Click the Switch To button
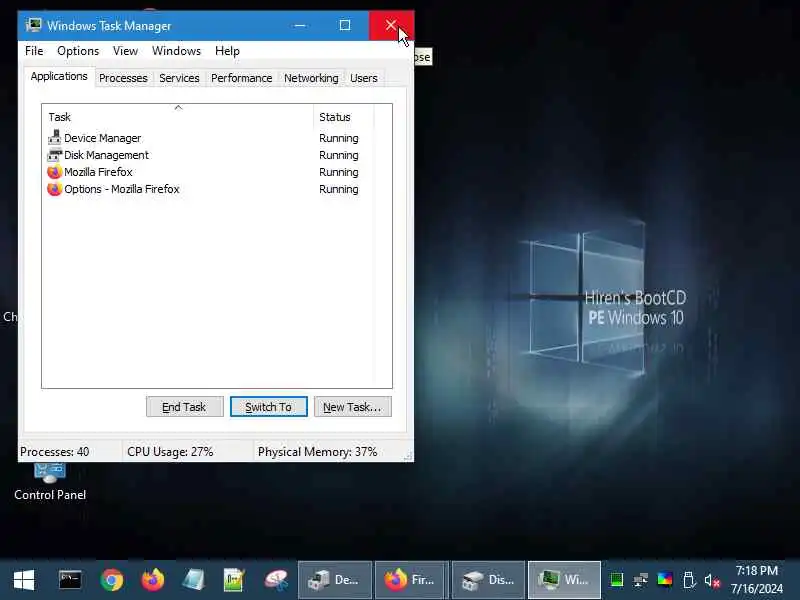Screen dimensions: 800x600 click(x=268, y=407)
